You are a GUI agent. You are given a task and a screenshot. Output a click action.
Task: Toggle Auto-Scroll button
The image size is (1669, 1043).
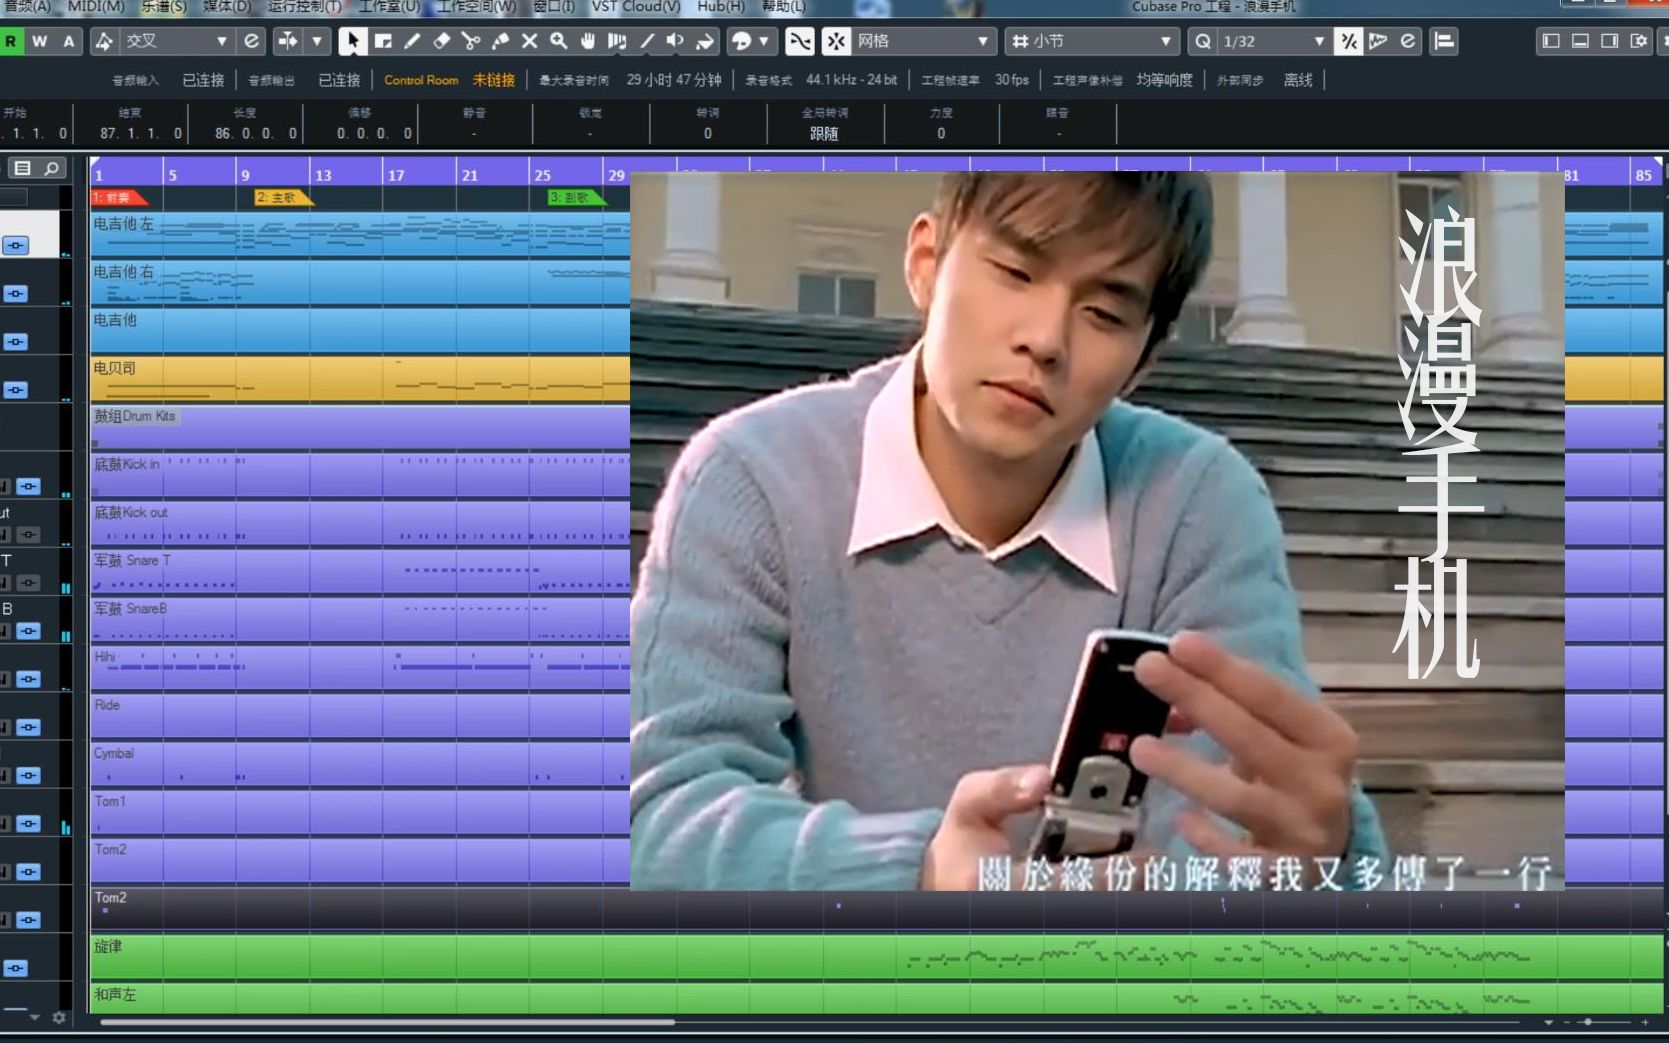pyautogui.click(x=287, y=41)
